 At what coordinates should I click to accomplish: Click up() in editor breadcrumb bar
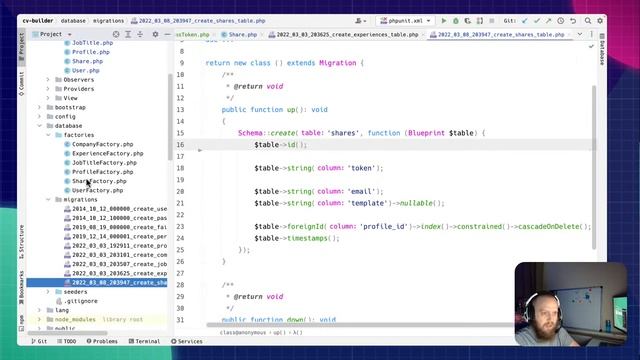click(x=280, y=333)
